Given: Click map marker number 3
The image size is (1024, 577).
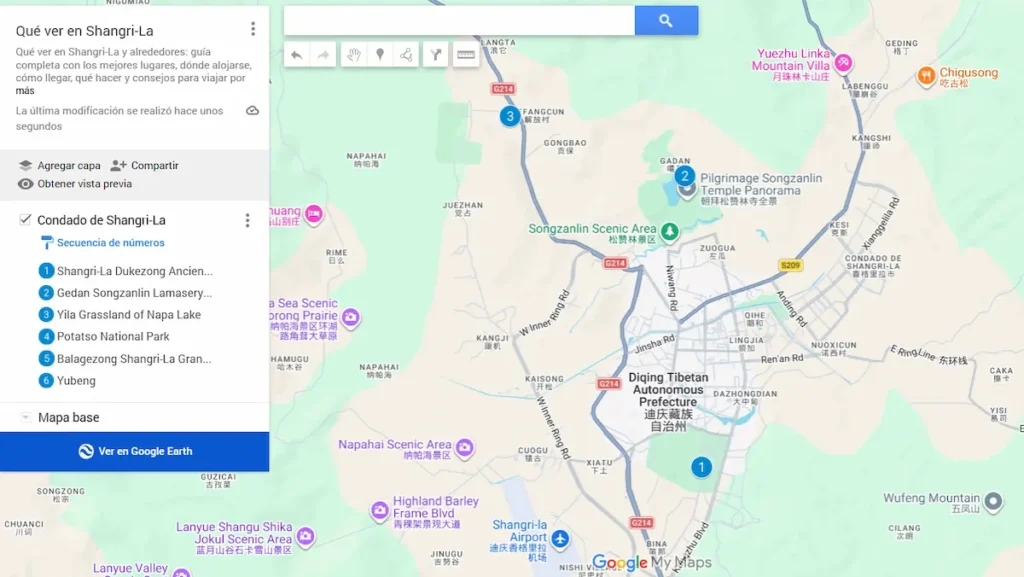Looking at the screenshot, I should tap(510, 116).
